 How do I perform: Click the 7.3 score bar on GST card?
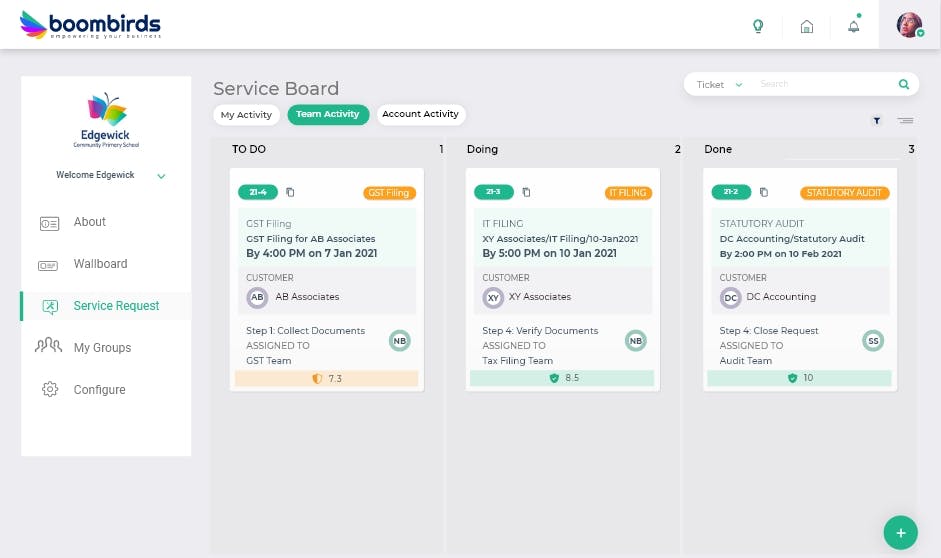[327, 379]
